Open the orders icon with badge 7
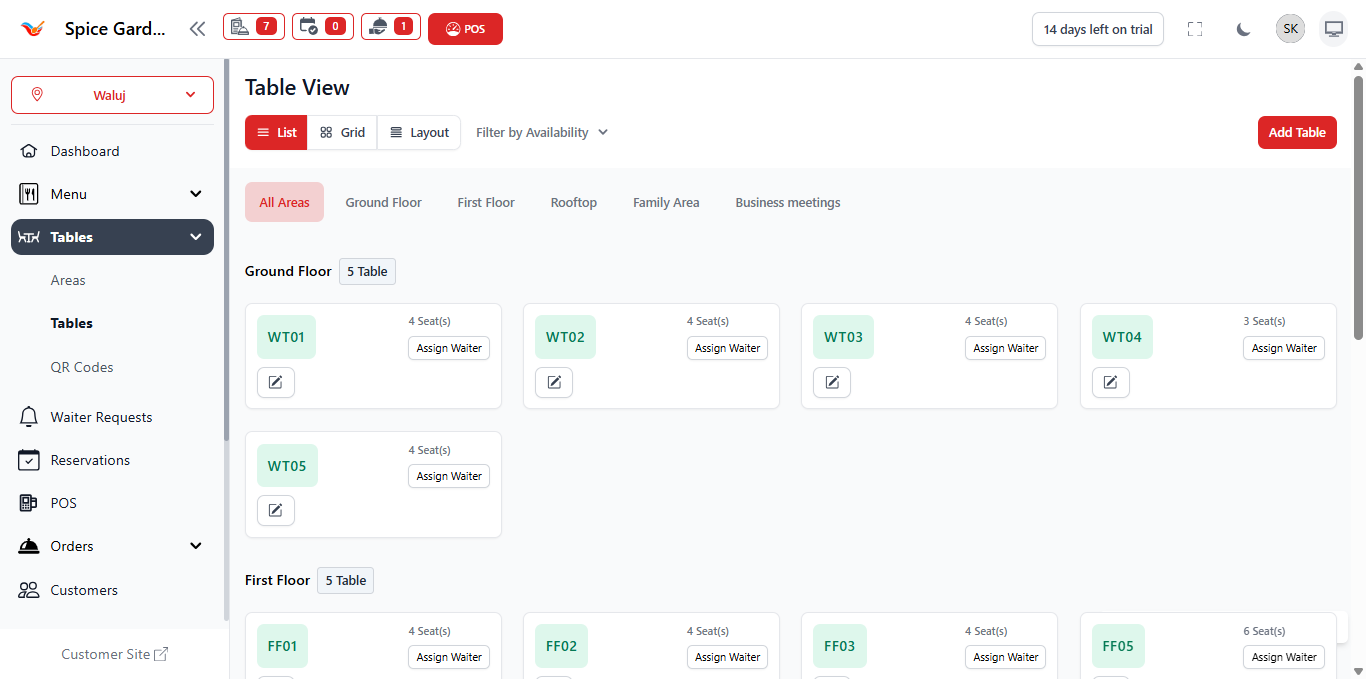Image resolution: width=1366 pixels, height=679 pixels. (x=253, y=27)
